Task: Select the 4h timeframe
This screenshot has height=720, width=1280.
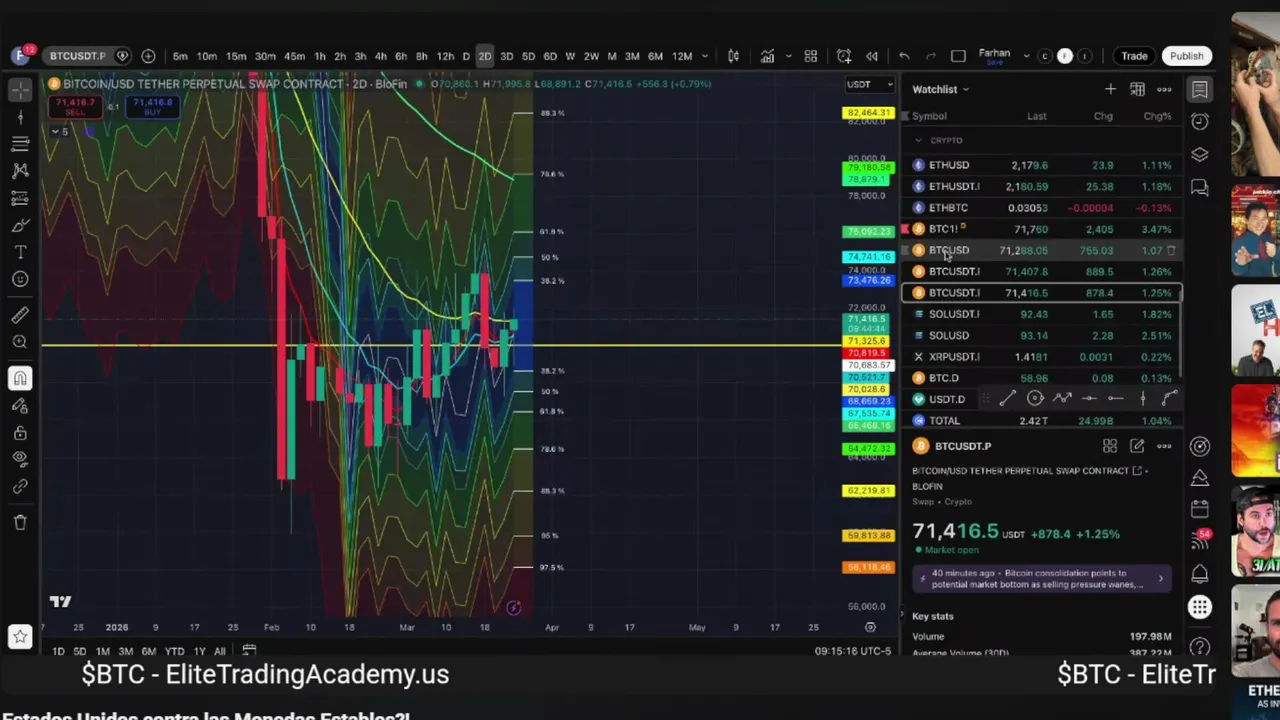Action: (x=380, y=56)
